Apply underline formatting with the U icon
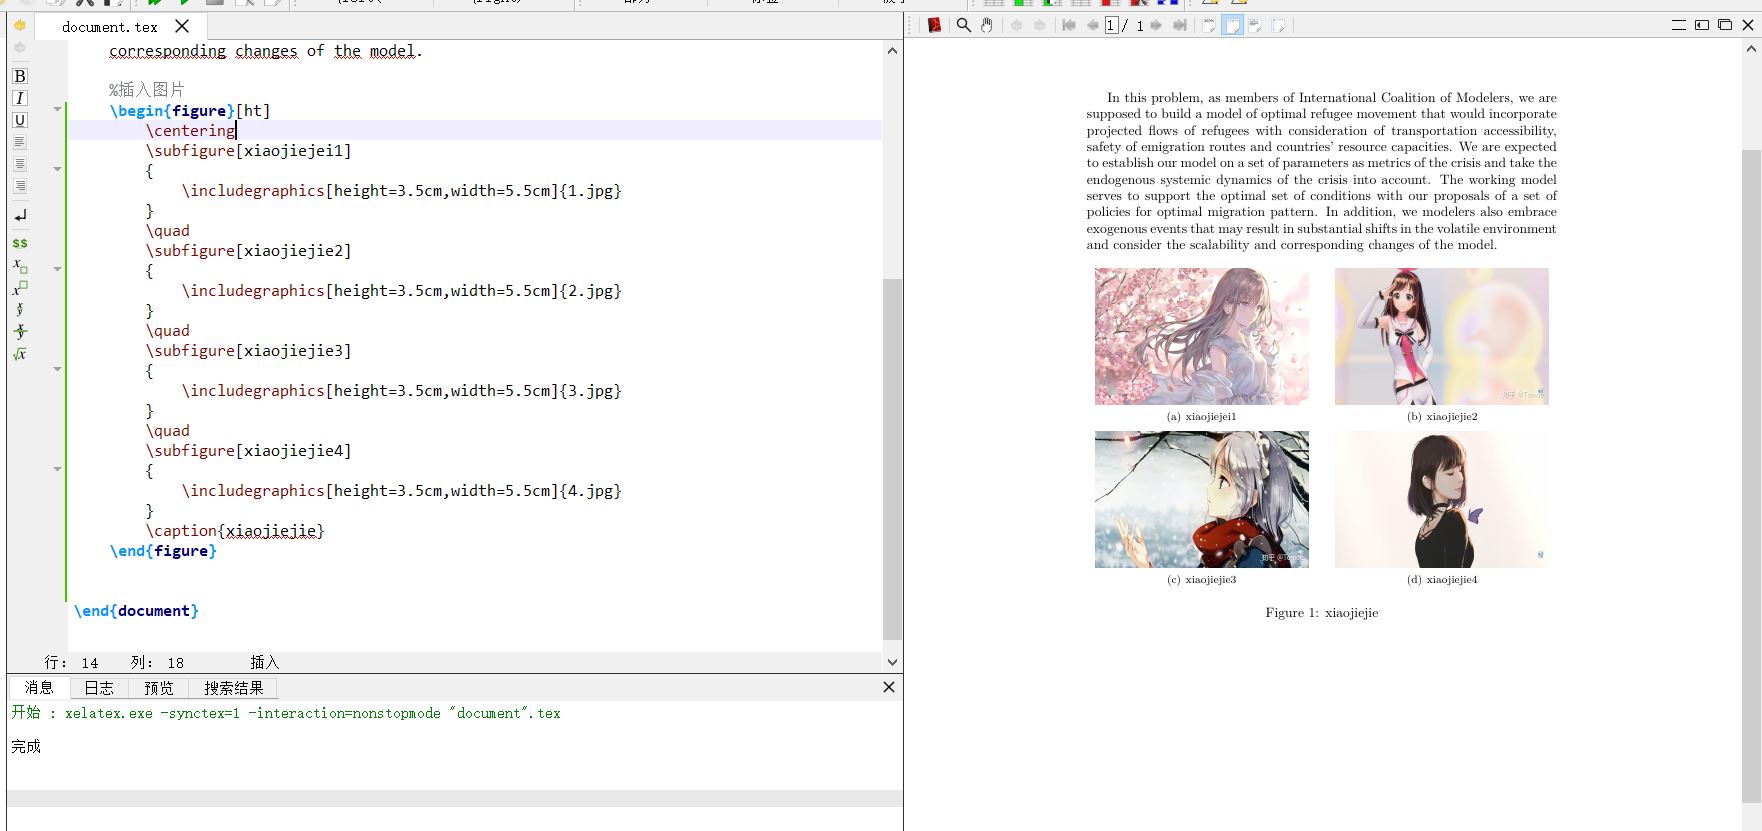 click(20, 120)
